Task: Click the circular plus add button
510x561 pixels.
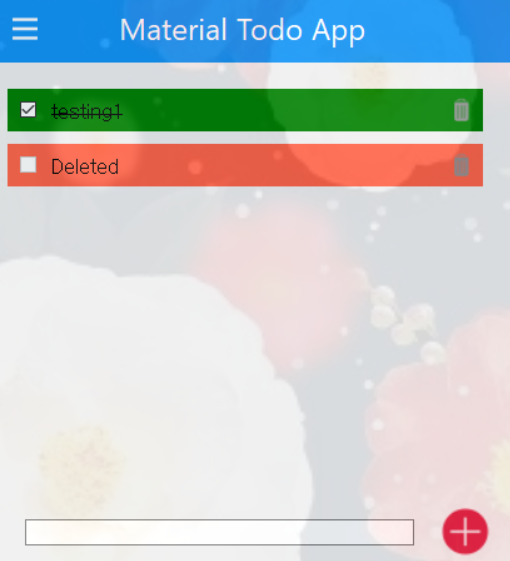Action: [x=465, y=531]
